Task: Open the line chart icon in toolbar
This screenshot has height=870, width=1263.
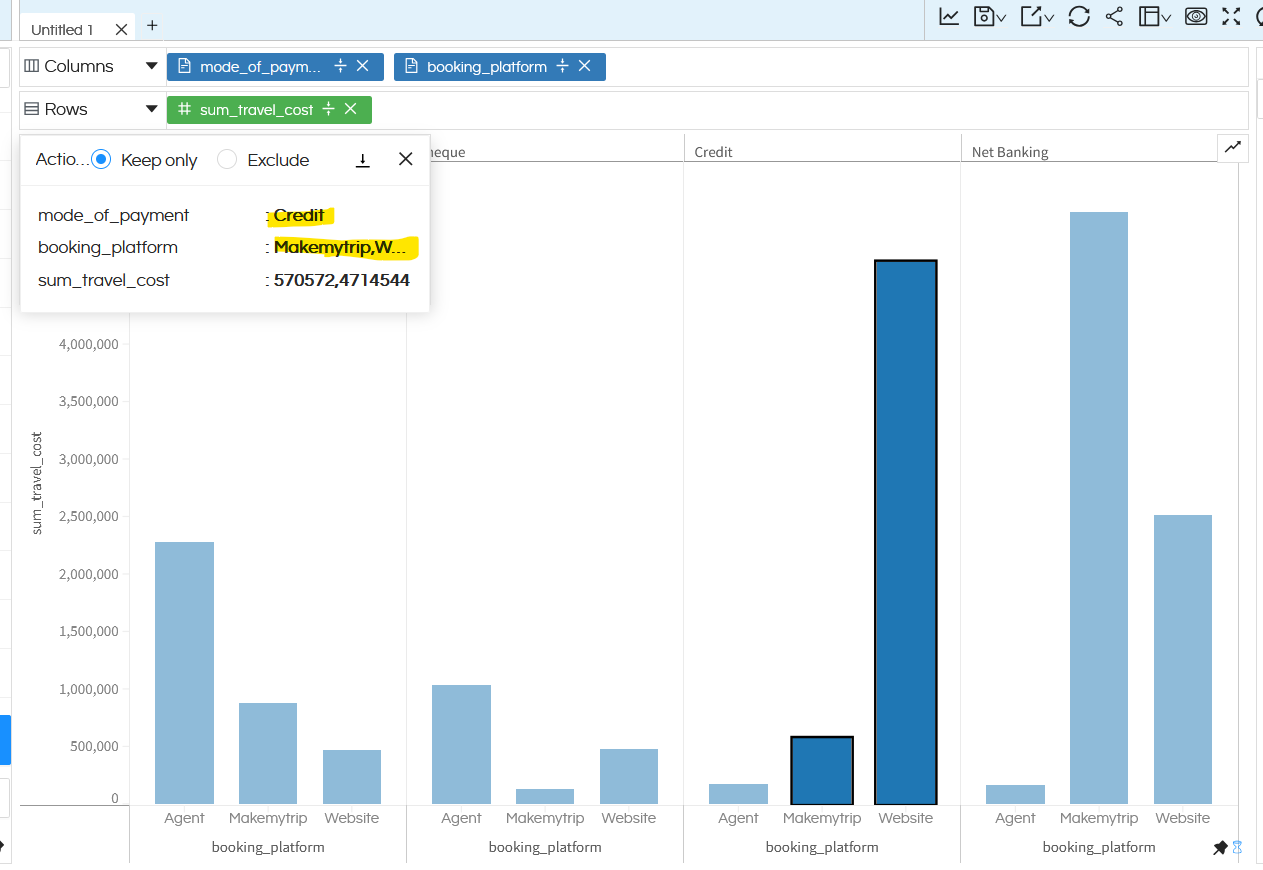Action: coord(949,16)
